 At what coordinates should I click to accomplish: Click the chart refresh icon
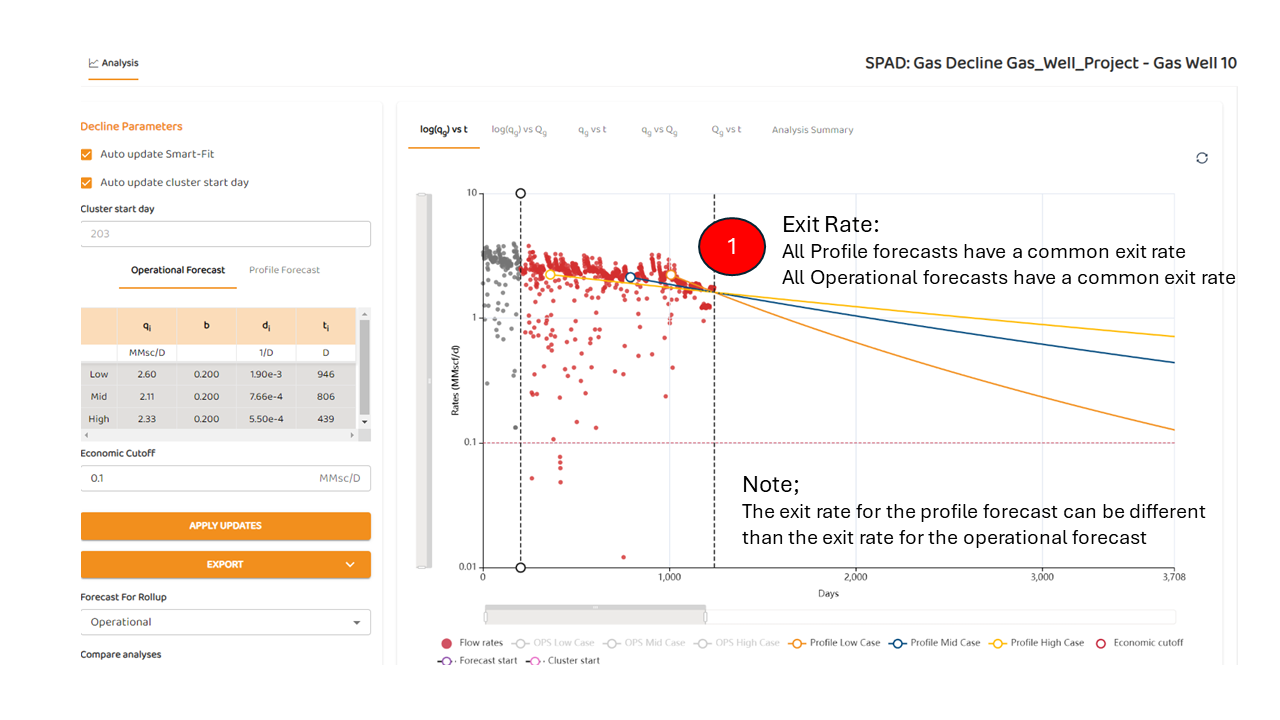pyautogui.click(x=1202, y=158)
